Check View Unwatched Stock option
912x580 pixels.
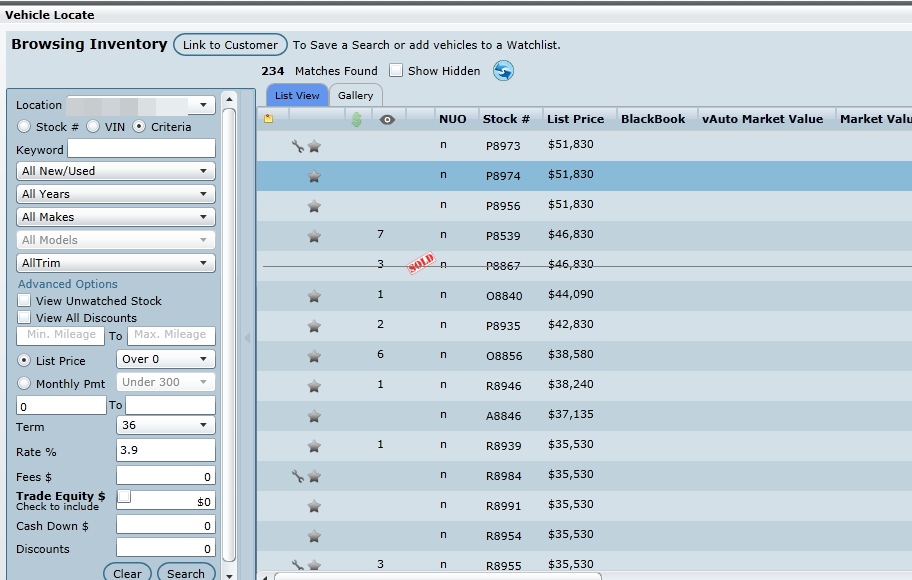tap(25, 301)
